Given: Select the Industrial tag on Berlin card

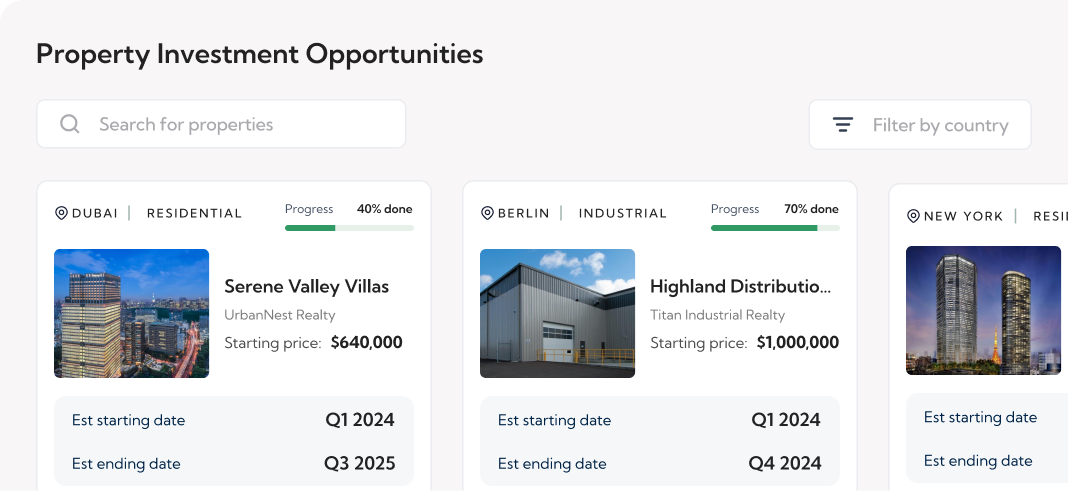Looking at the screenshot, I should 622,213.
